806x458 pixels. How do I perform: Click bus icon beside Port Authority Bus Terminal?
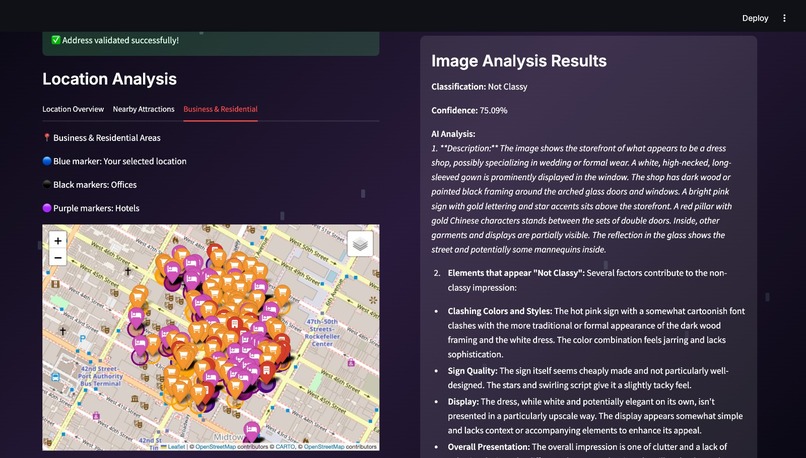[56, 377]
